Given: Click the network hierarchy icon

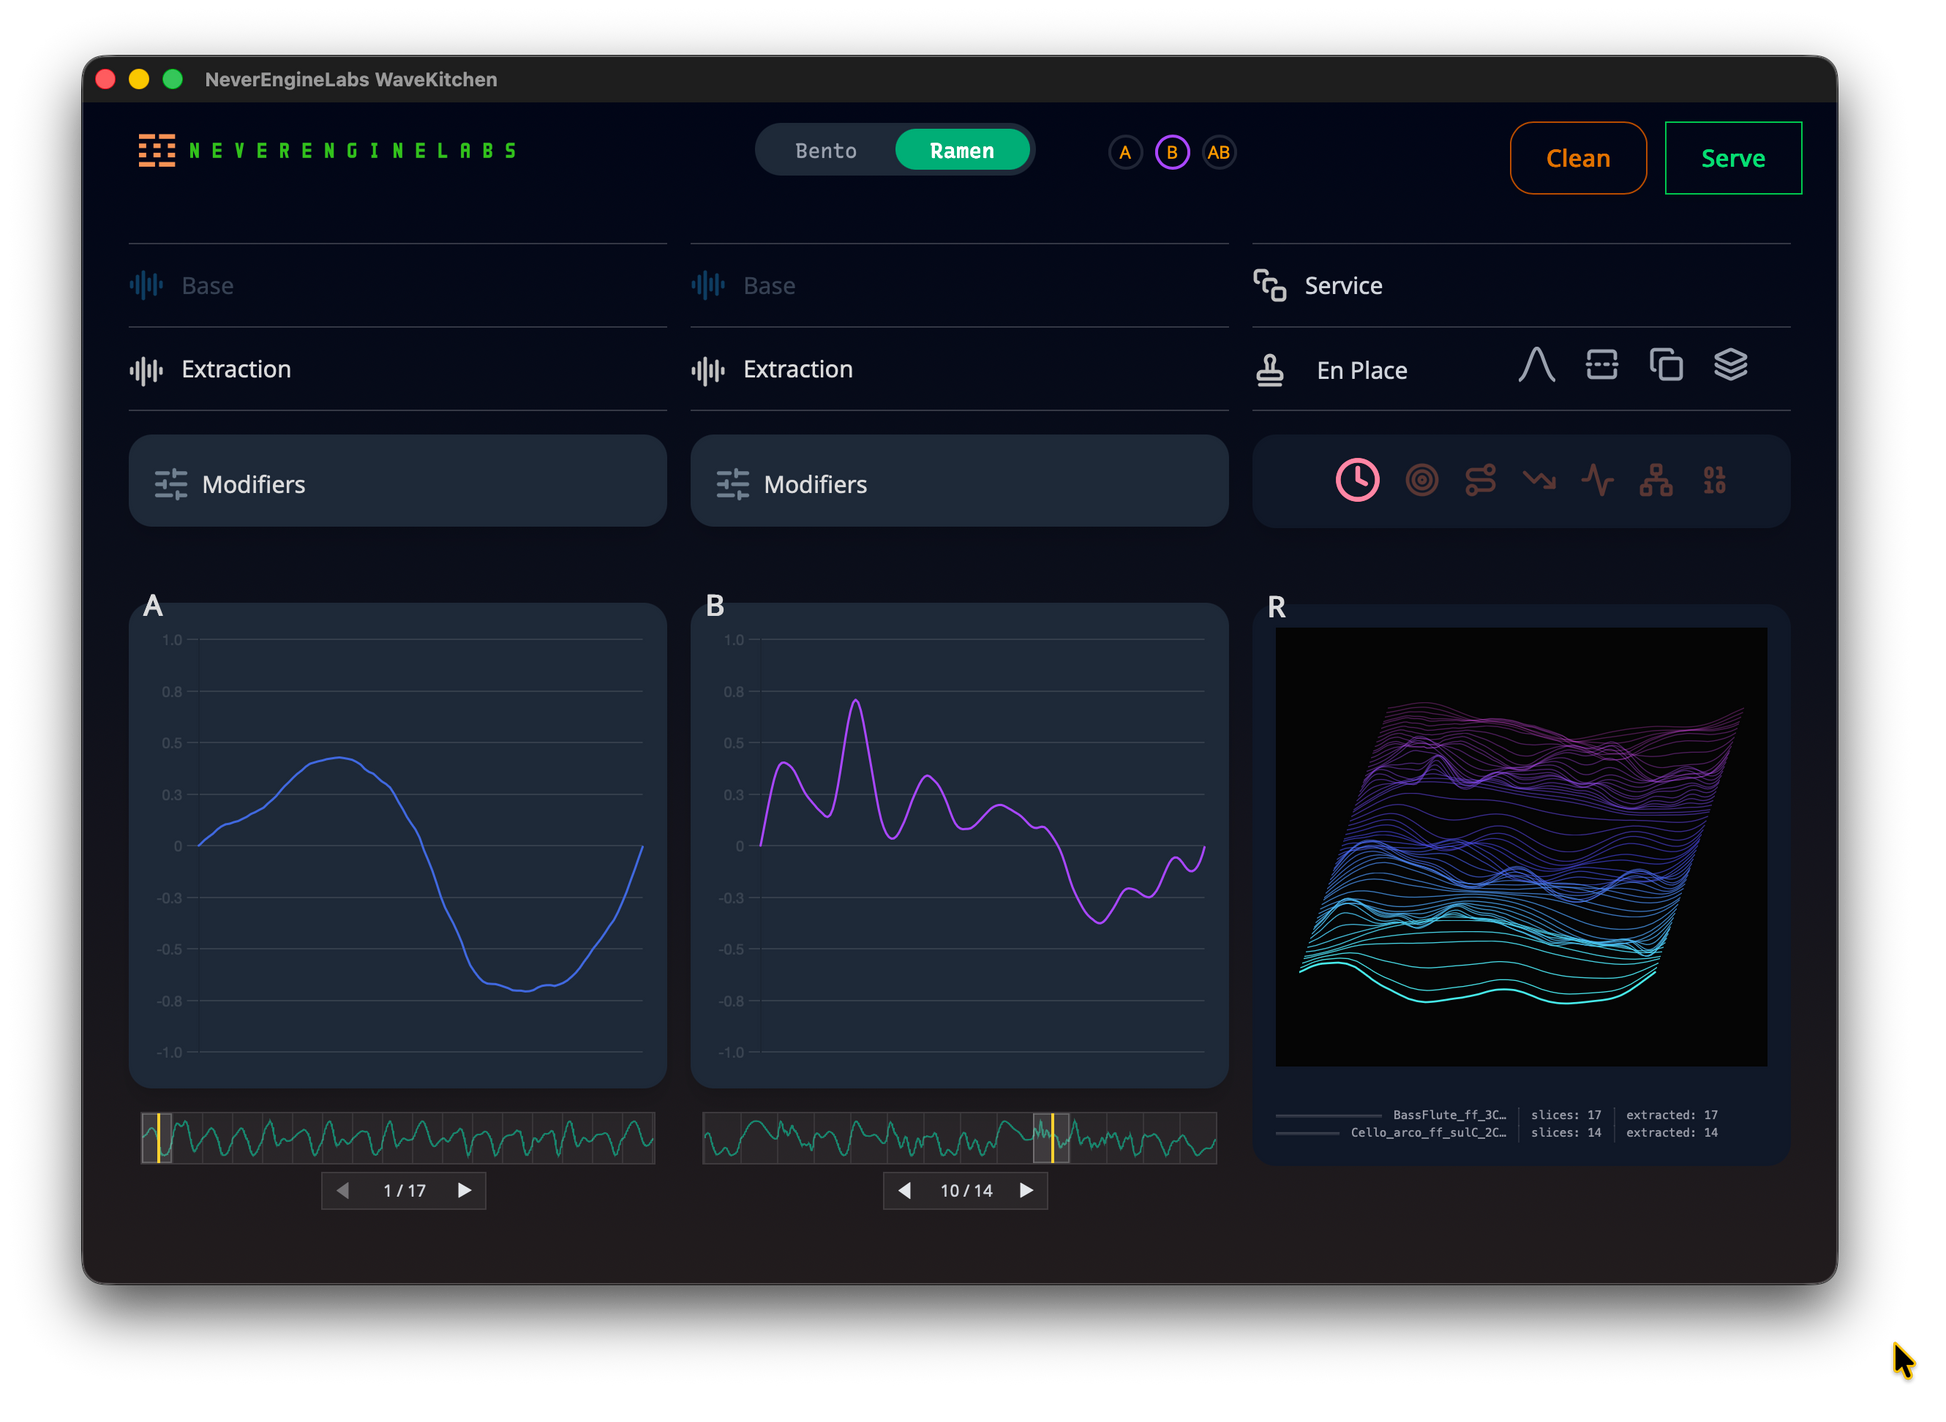Looking at the screenshot, I should tap(1656, 481).
